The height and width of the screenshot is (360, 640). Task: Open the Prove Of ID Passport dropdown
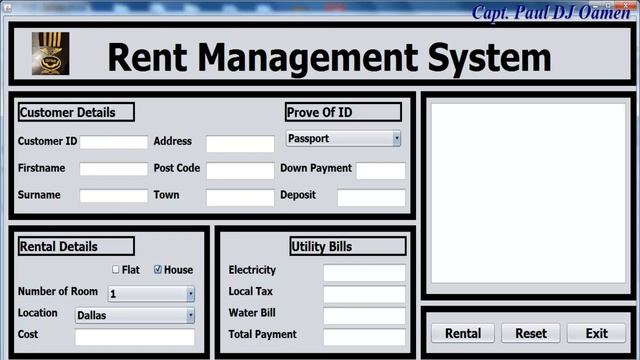tap(344, 139)
